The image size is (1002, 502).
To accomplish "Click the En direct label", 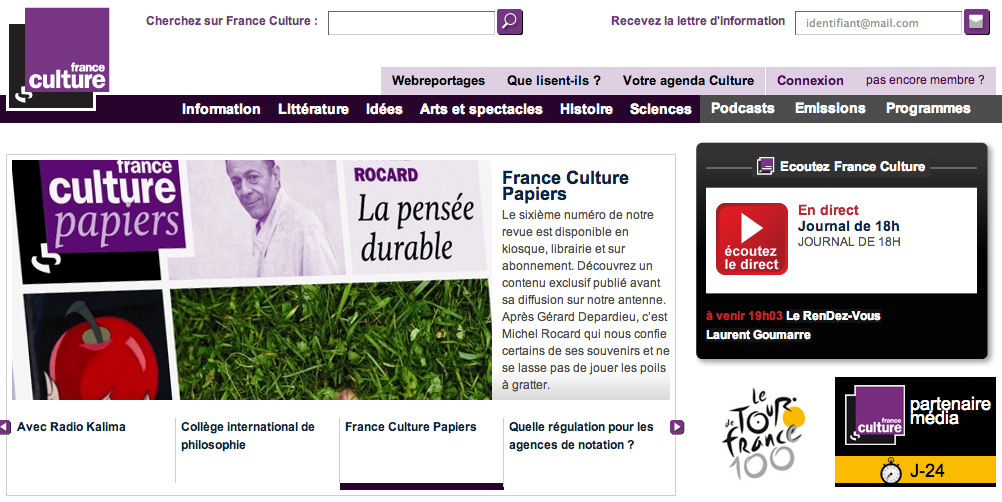I will click(828, 210).
